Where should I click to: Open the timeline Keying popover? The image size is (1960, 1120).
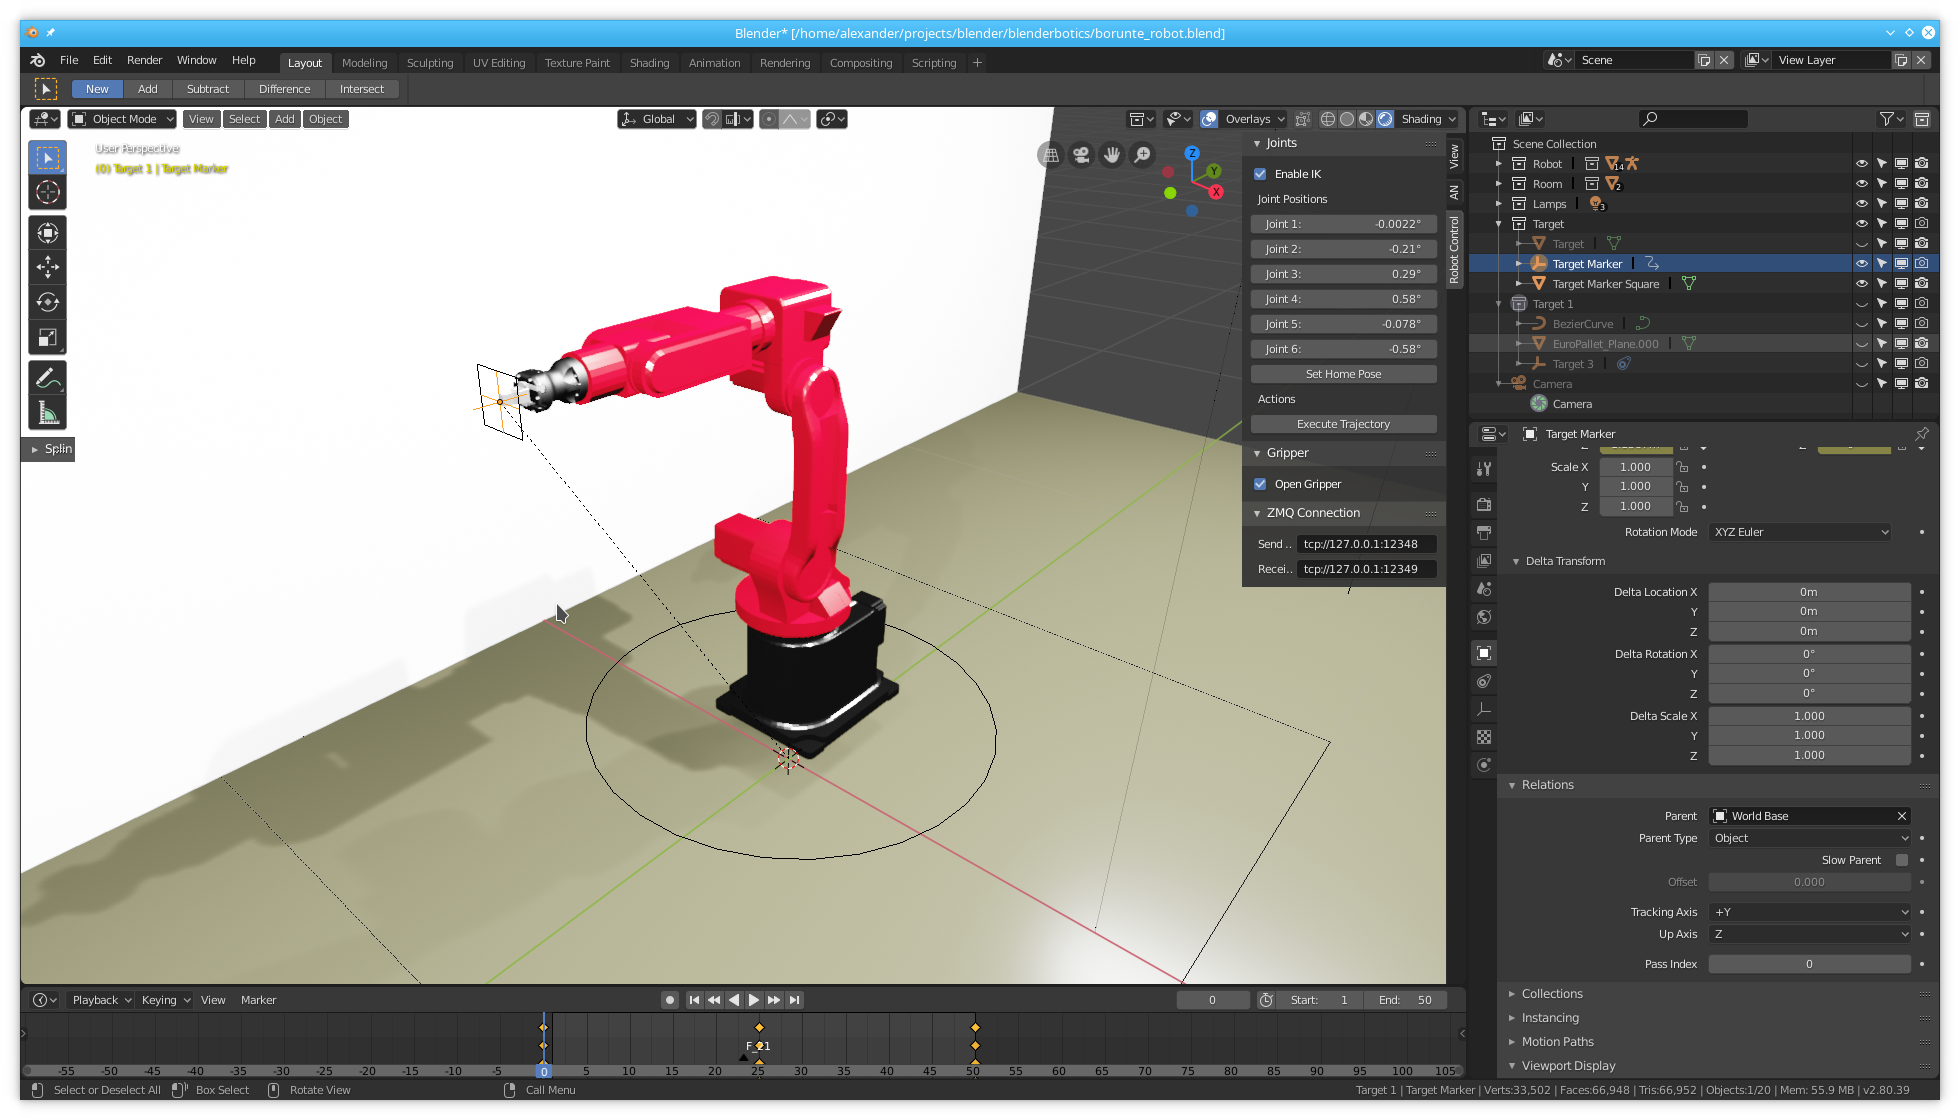[166, 1000]
